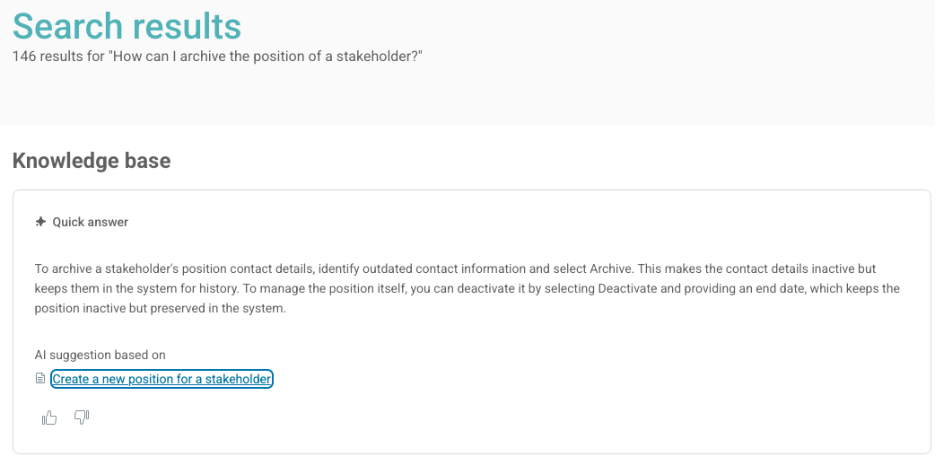This screenshot has width=936, height=457.
Task: Click the '146' results count number
Action: (24, 54)
